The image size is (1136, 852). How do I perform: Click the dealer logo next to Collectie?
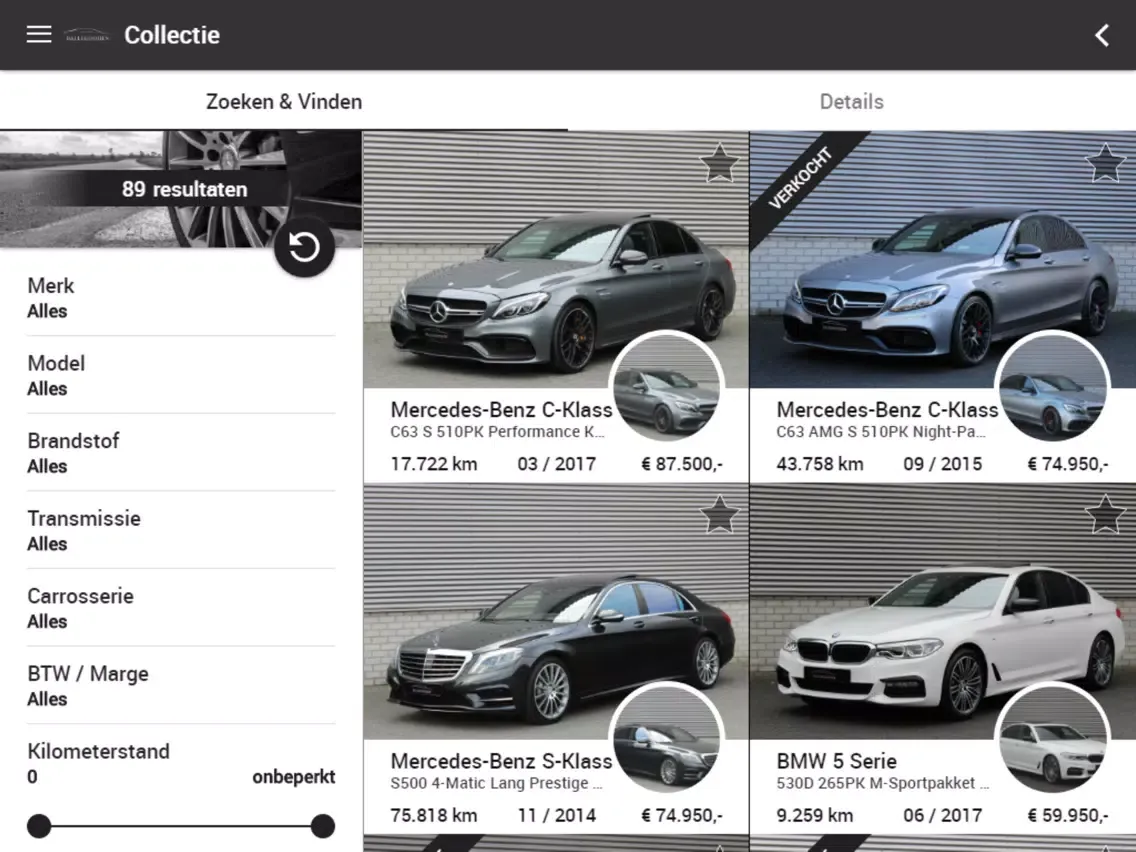(87, 35)
